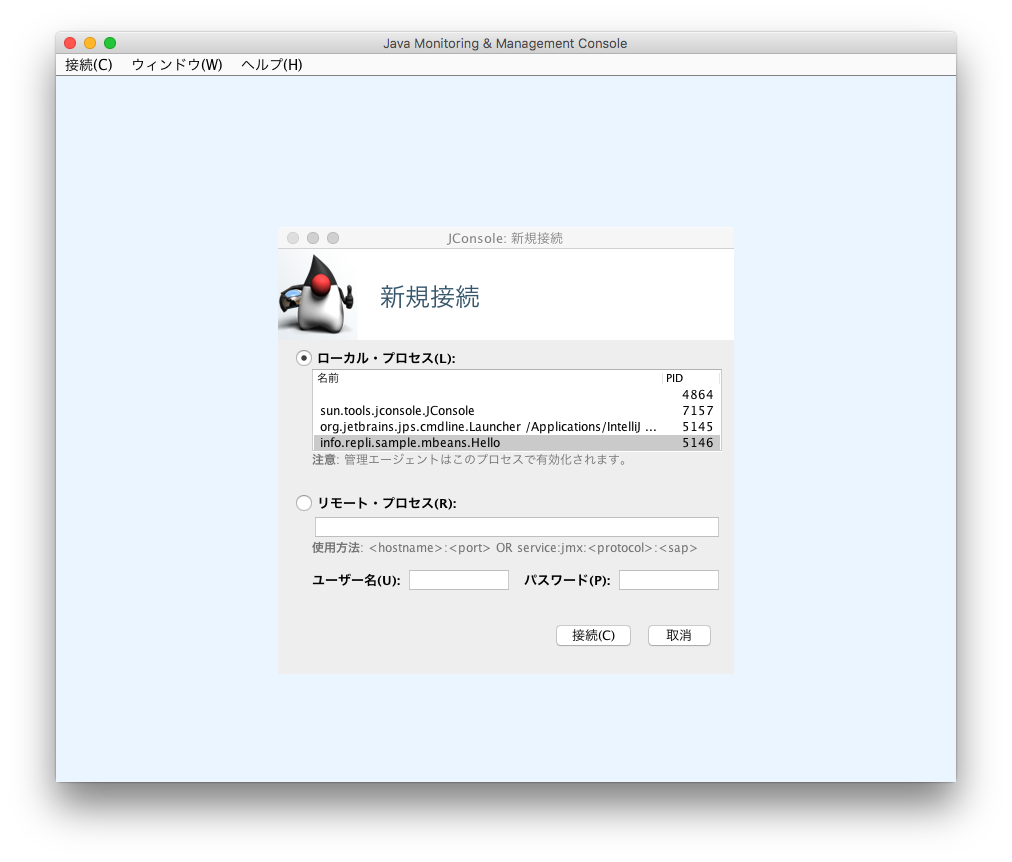Open the ヘルプ(H) menu
Screen dimensions: 1012x862
click(270, 64)
